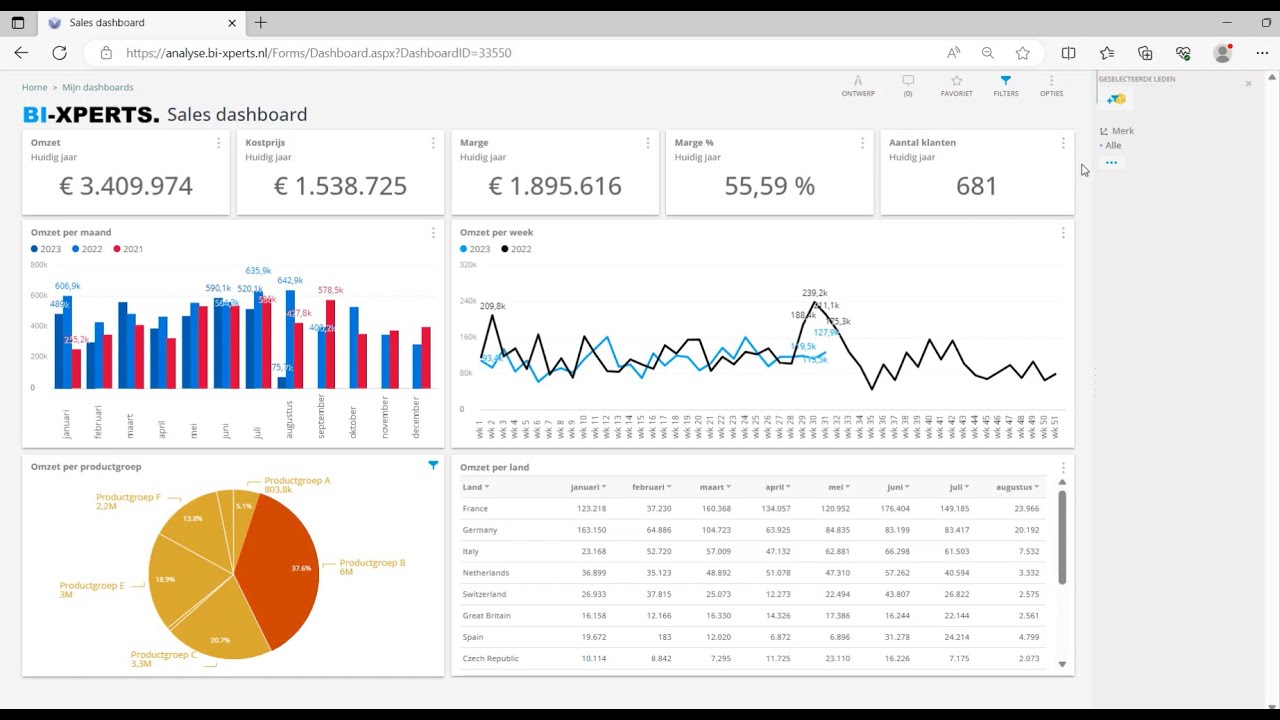This screenshot has height=720, width=1280.
Task: Open the augustus column dropdown arrow
Action: 1036,487
